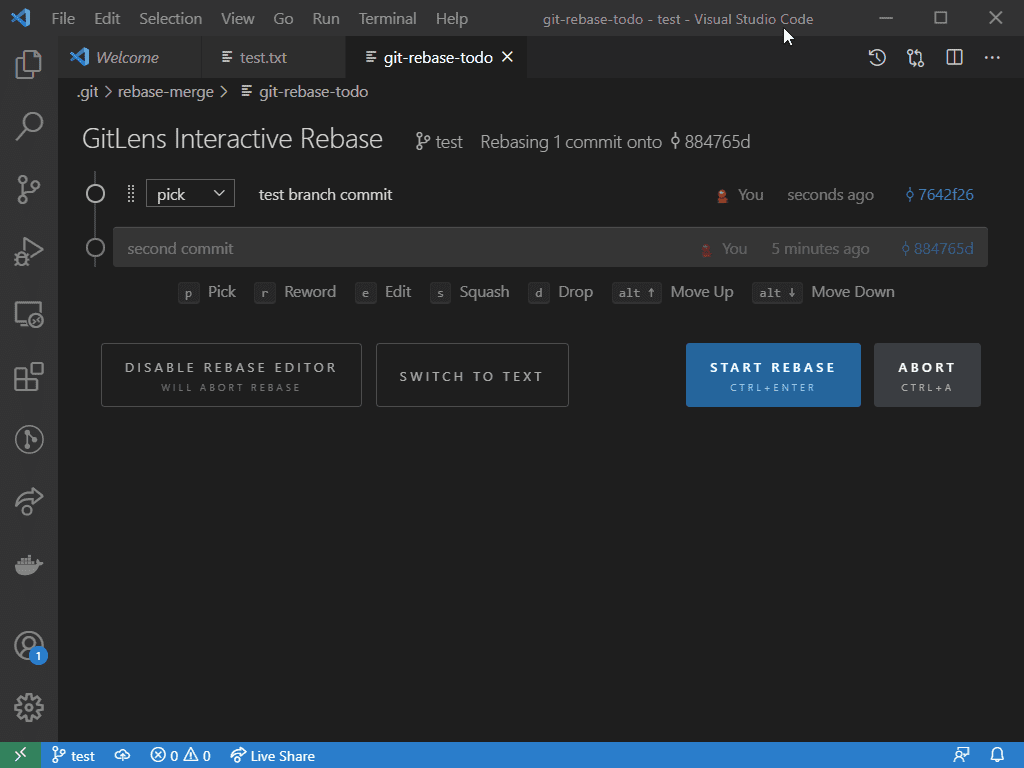Split the editor using the title bar icon
1024x768 pixels.
(x=953, y=57)
